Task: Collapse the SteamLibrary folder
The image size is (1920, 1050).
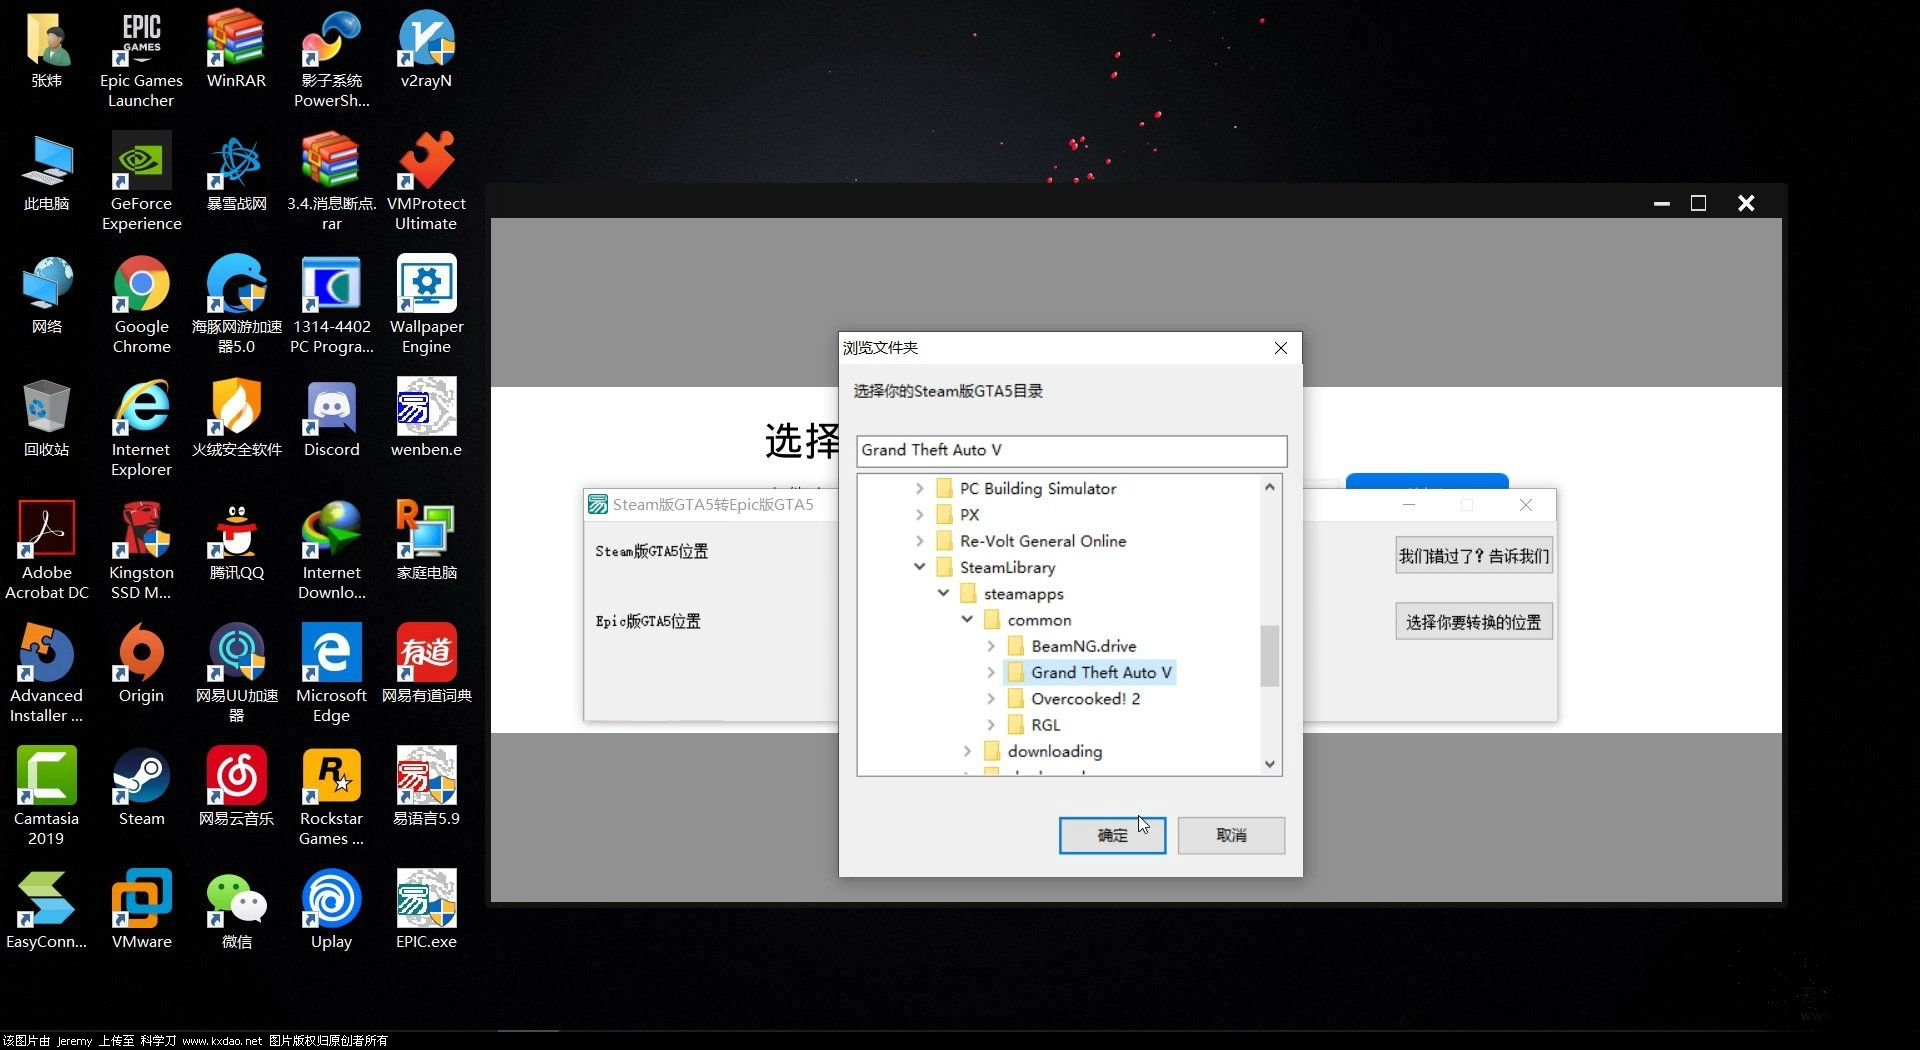Action: [x=919, y=567]
